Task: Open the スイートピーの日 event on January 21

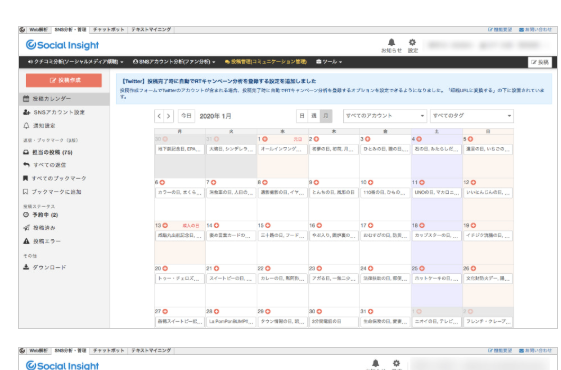Action: 231,278
